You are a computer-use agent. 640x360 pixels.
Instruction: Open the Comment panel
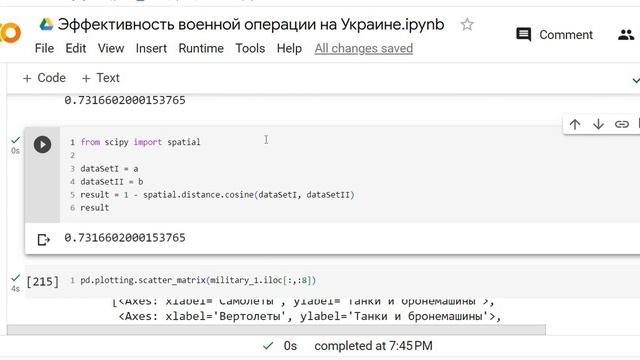554,35
